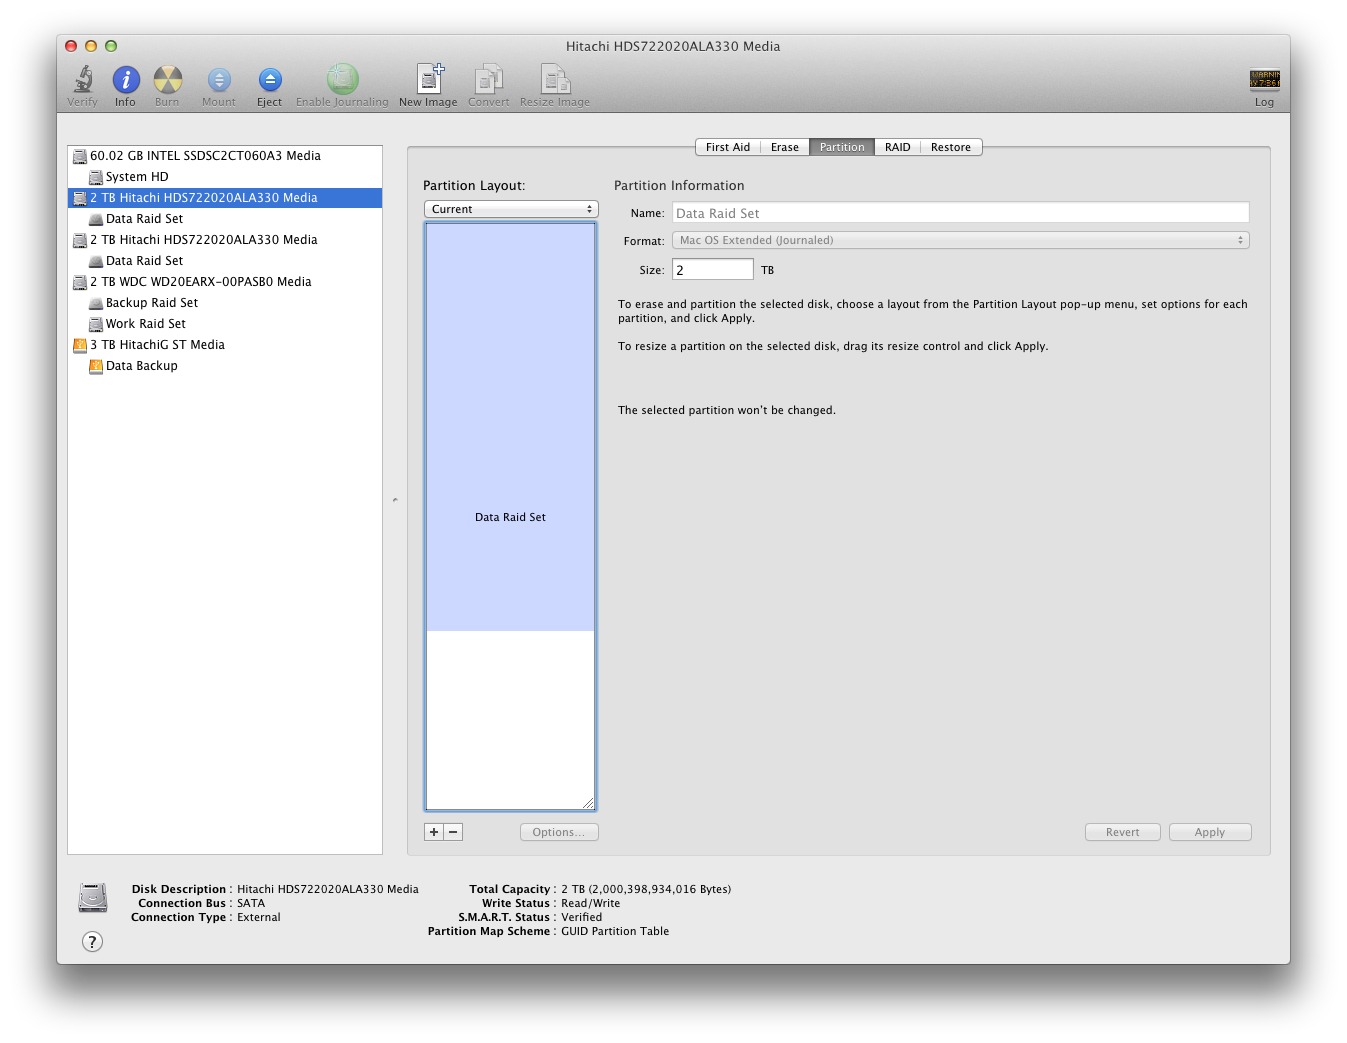The height and width of the screenshot is (1043, 1347).
Task: Select the second 2 TB Hitachi disk
Action: (x=225, y=240)
